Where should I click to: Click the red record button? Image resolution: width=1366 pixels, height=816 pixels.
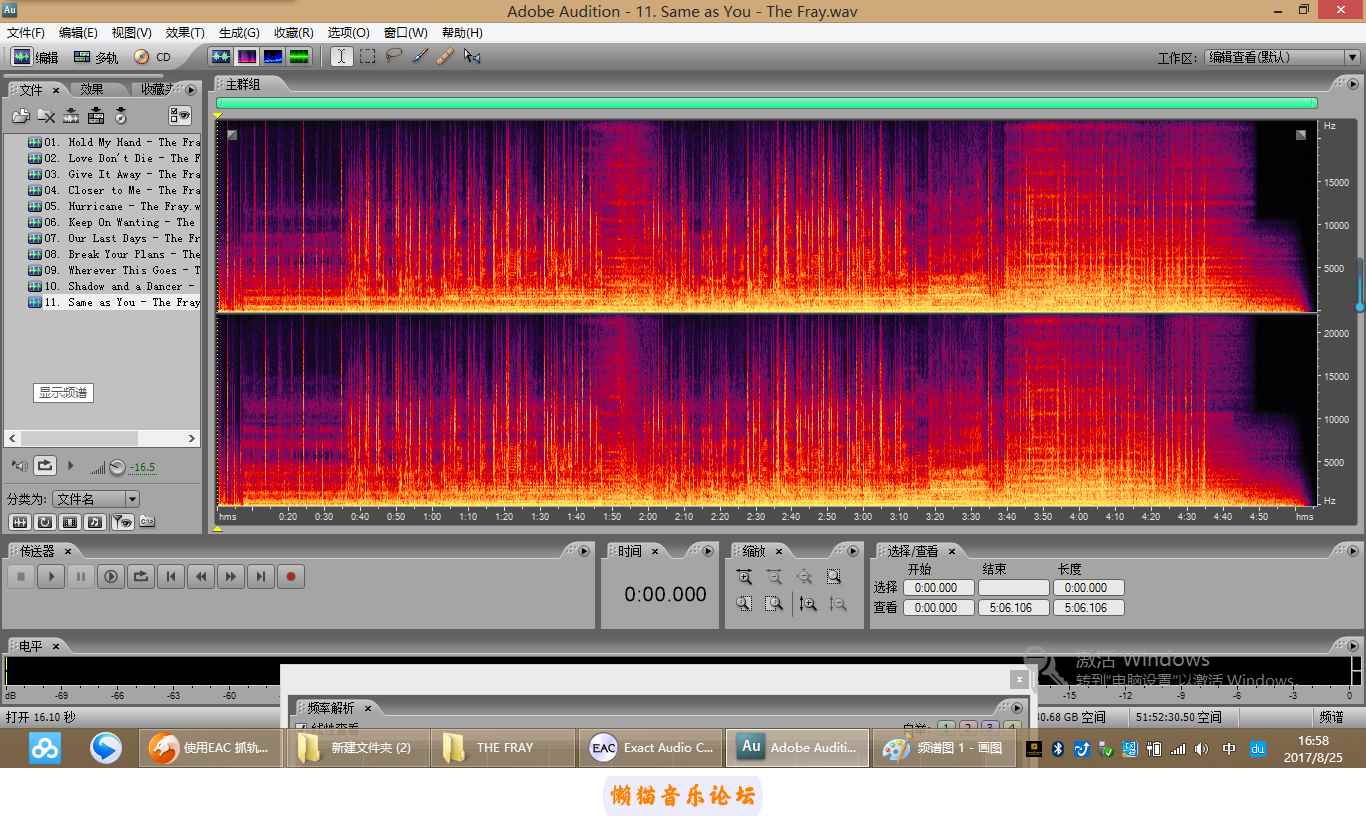[291, 576]
